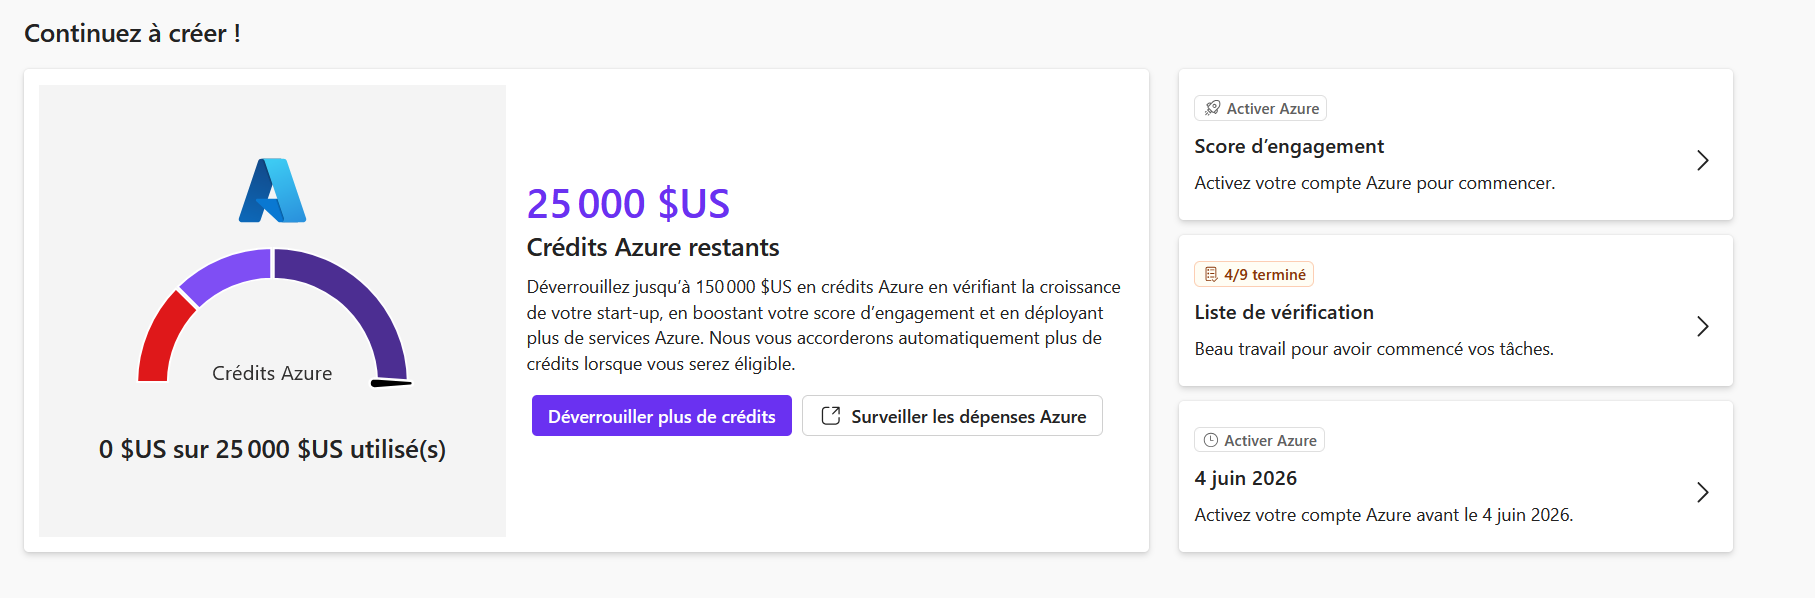Open the 4 juin 2026 card chevron
Viewport: 1815px width, 598px height.
1702,492
